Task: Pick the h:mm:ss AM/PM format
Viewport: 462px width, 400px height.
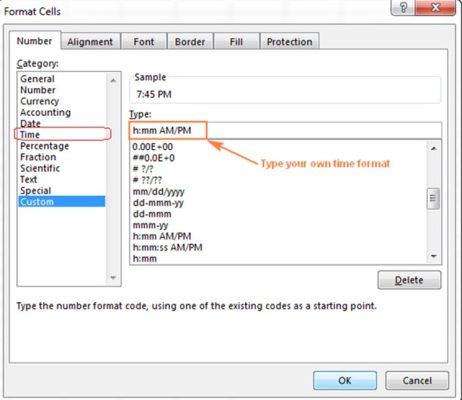Action: pos(168,247)
